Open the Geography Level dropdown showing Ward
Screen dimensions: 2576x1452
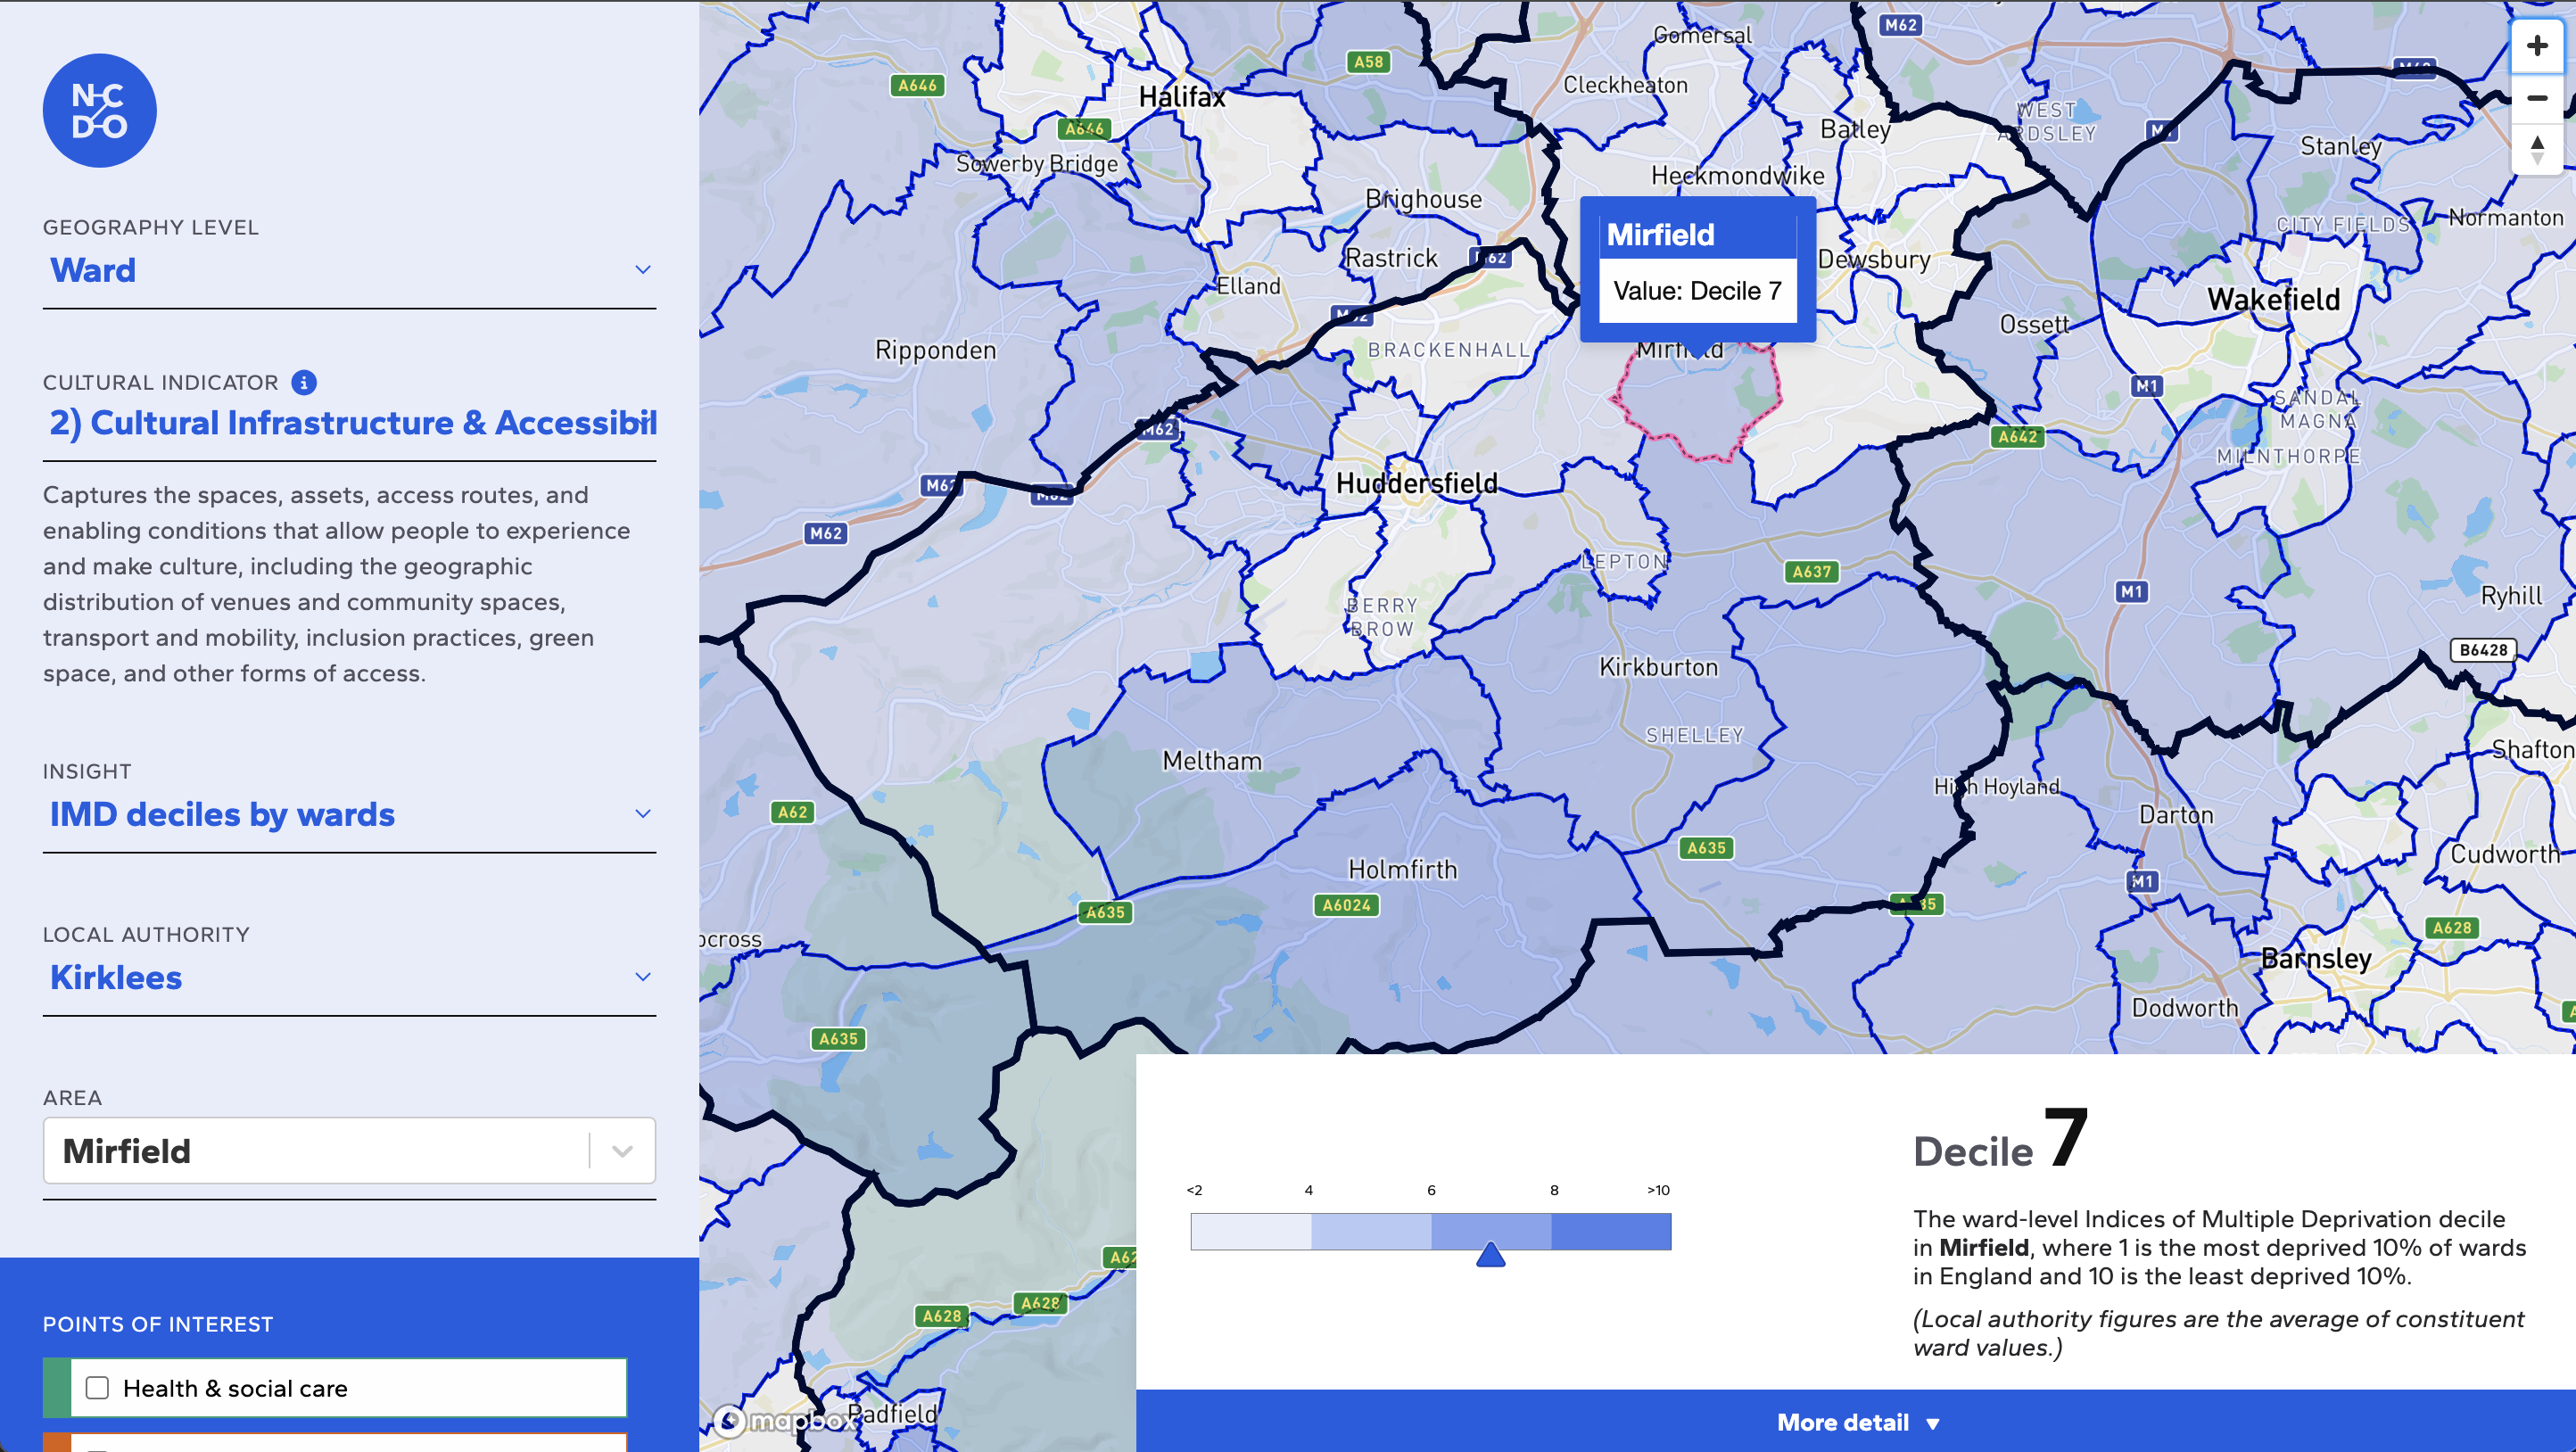pos(349,270)
